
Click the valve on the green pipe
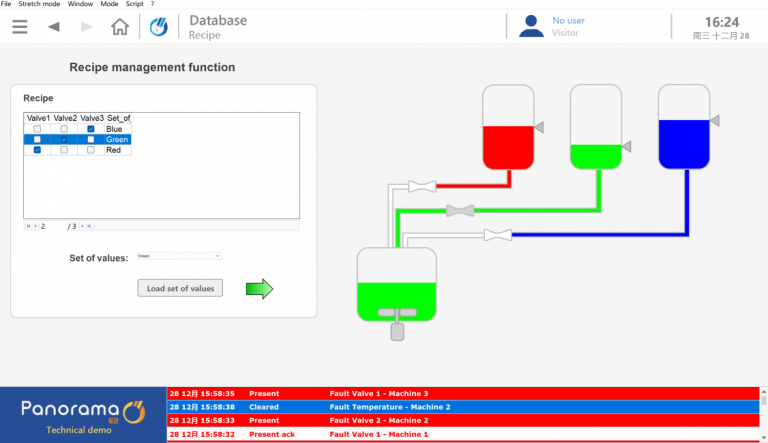point(459,210)
